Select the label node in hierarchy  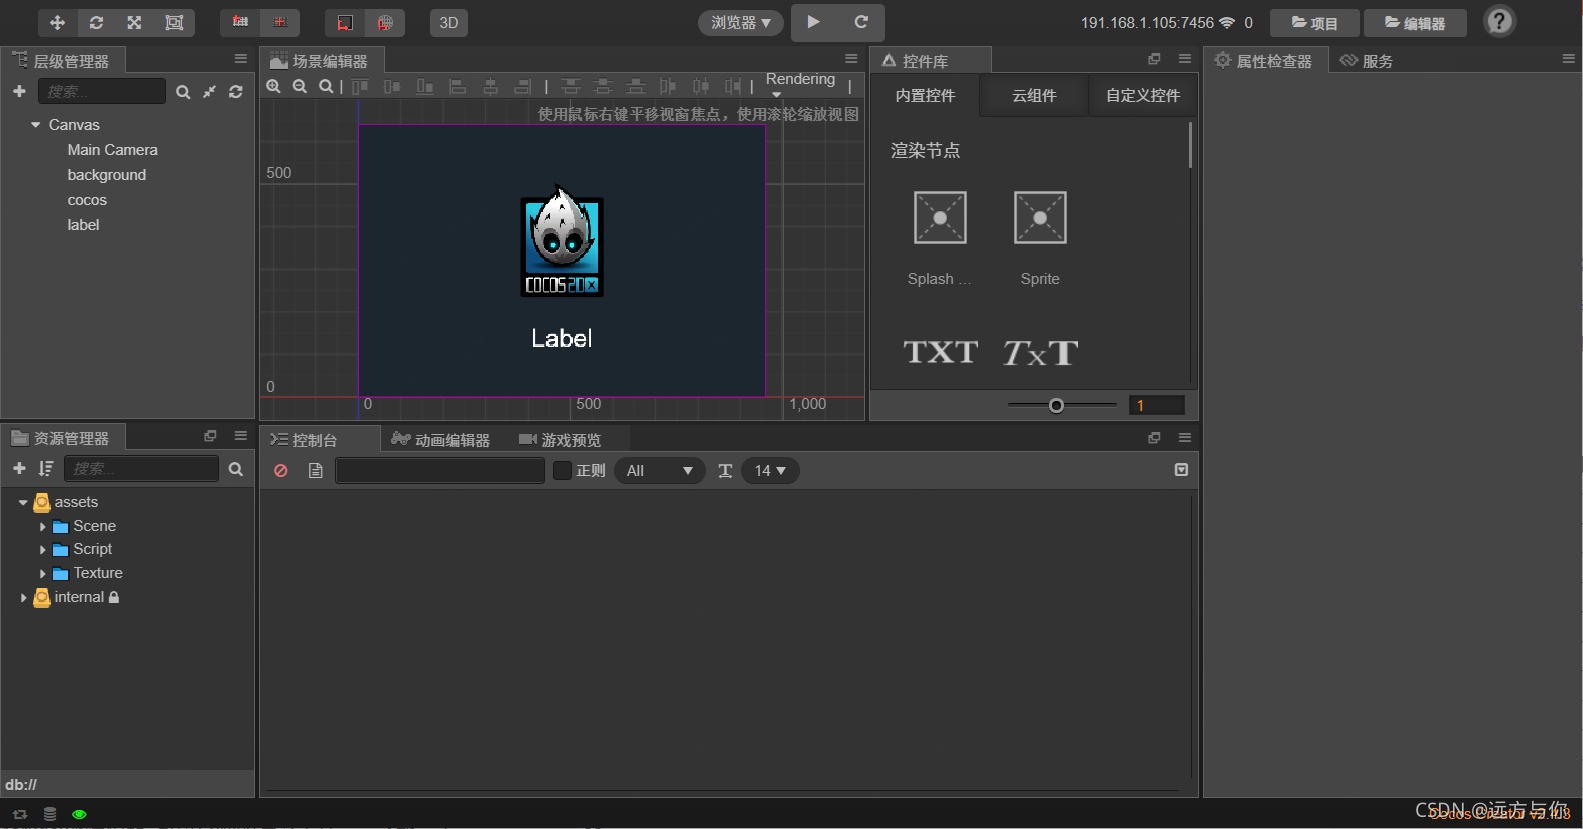83,225
